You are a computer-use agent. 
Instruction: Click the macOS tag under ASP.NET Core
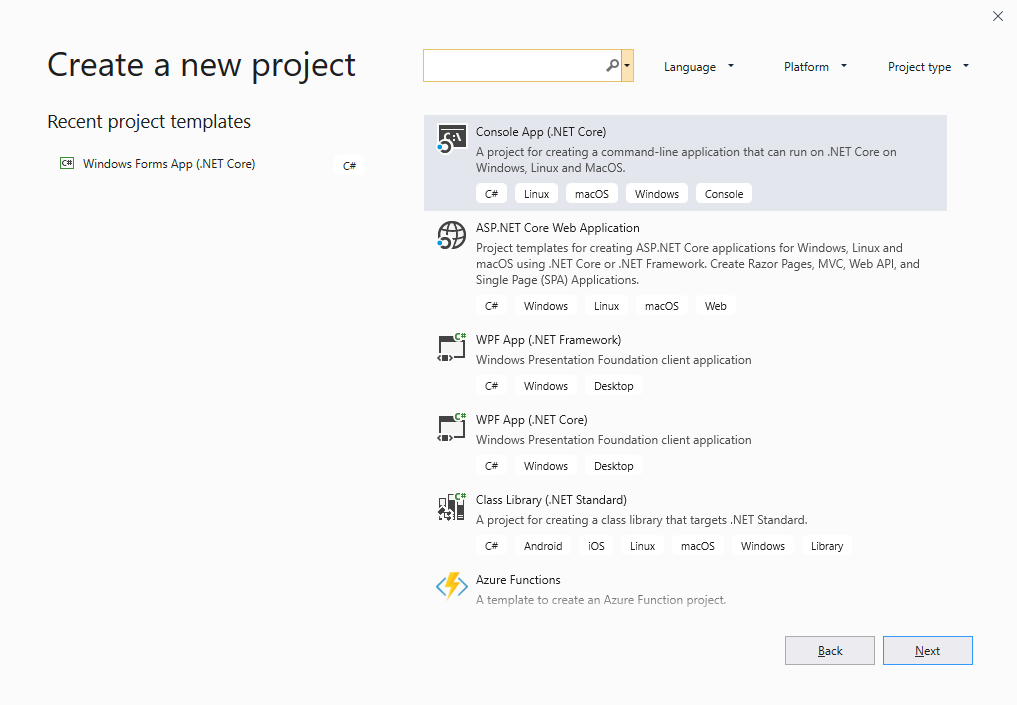click(662, 306)
